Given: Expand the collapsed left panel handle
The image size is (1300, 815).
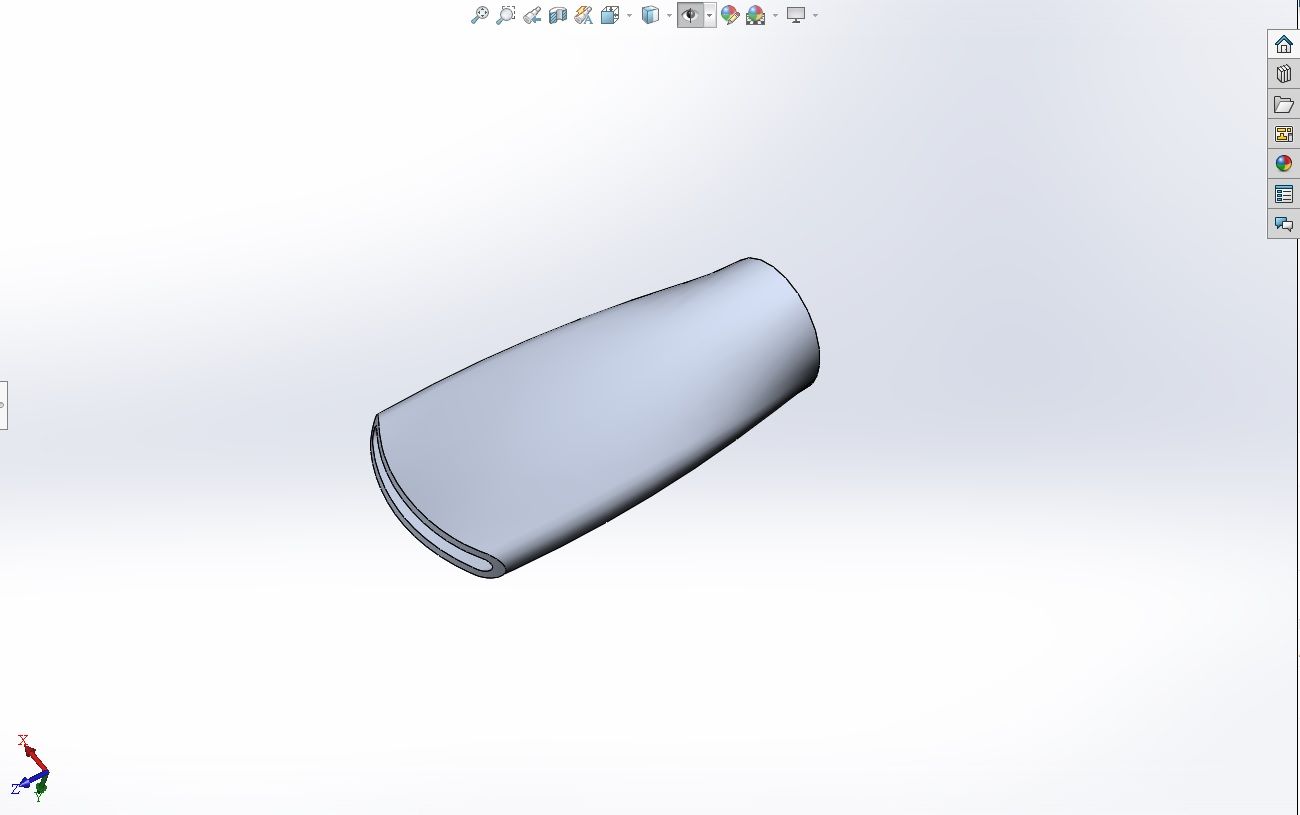Looking at the screenshot, I should 3,405.
